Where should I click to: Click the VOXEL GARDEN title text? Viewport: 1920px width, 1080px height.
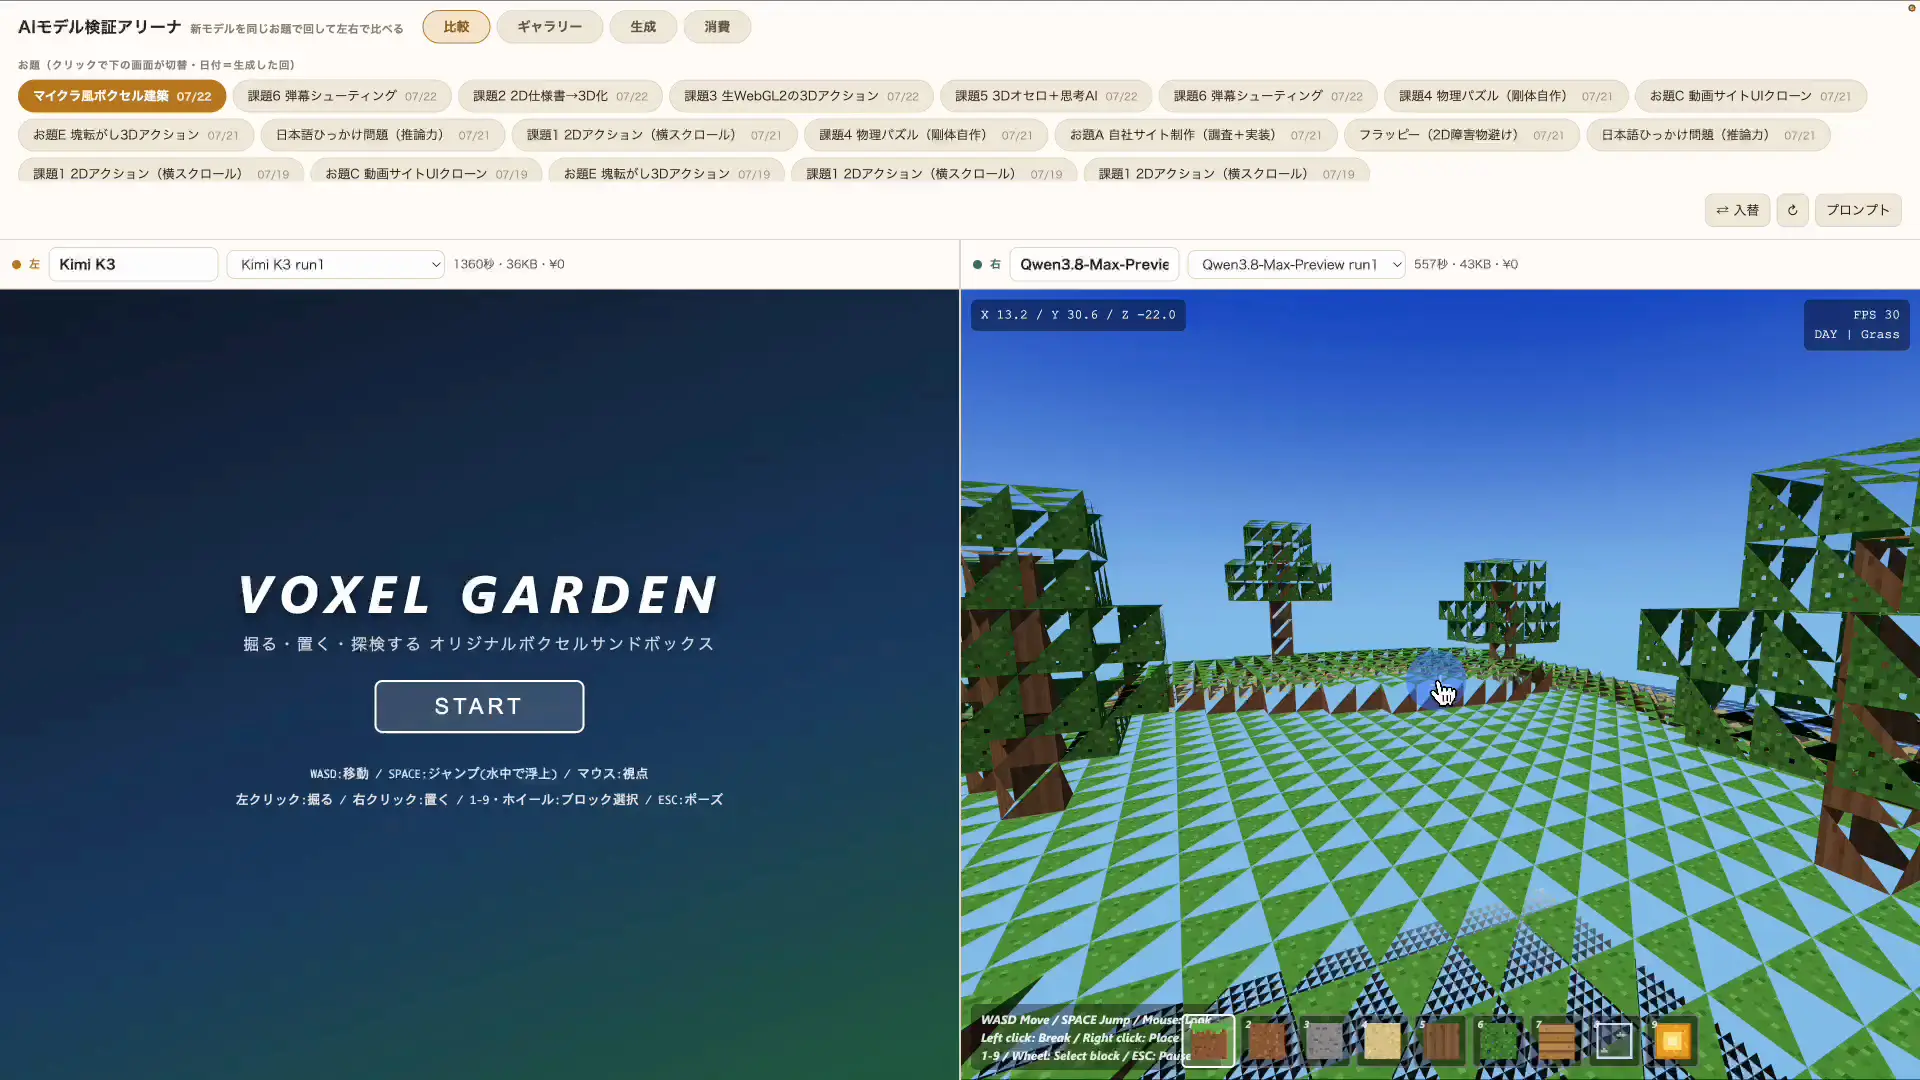point(479,595)
